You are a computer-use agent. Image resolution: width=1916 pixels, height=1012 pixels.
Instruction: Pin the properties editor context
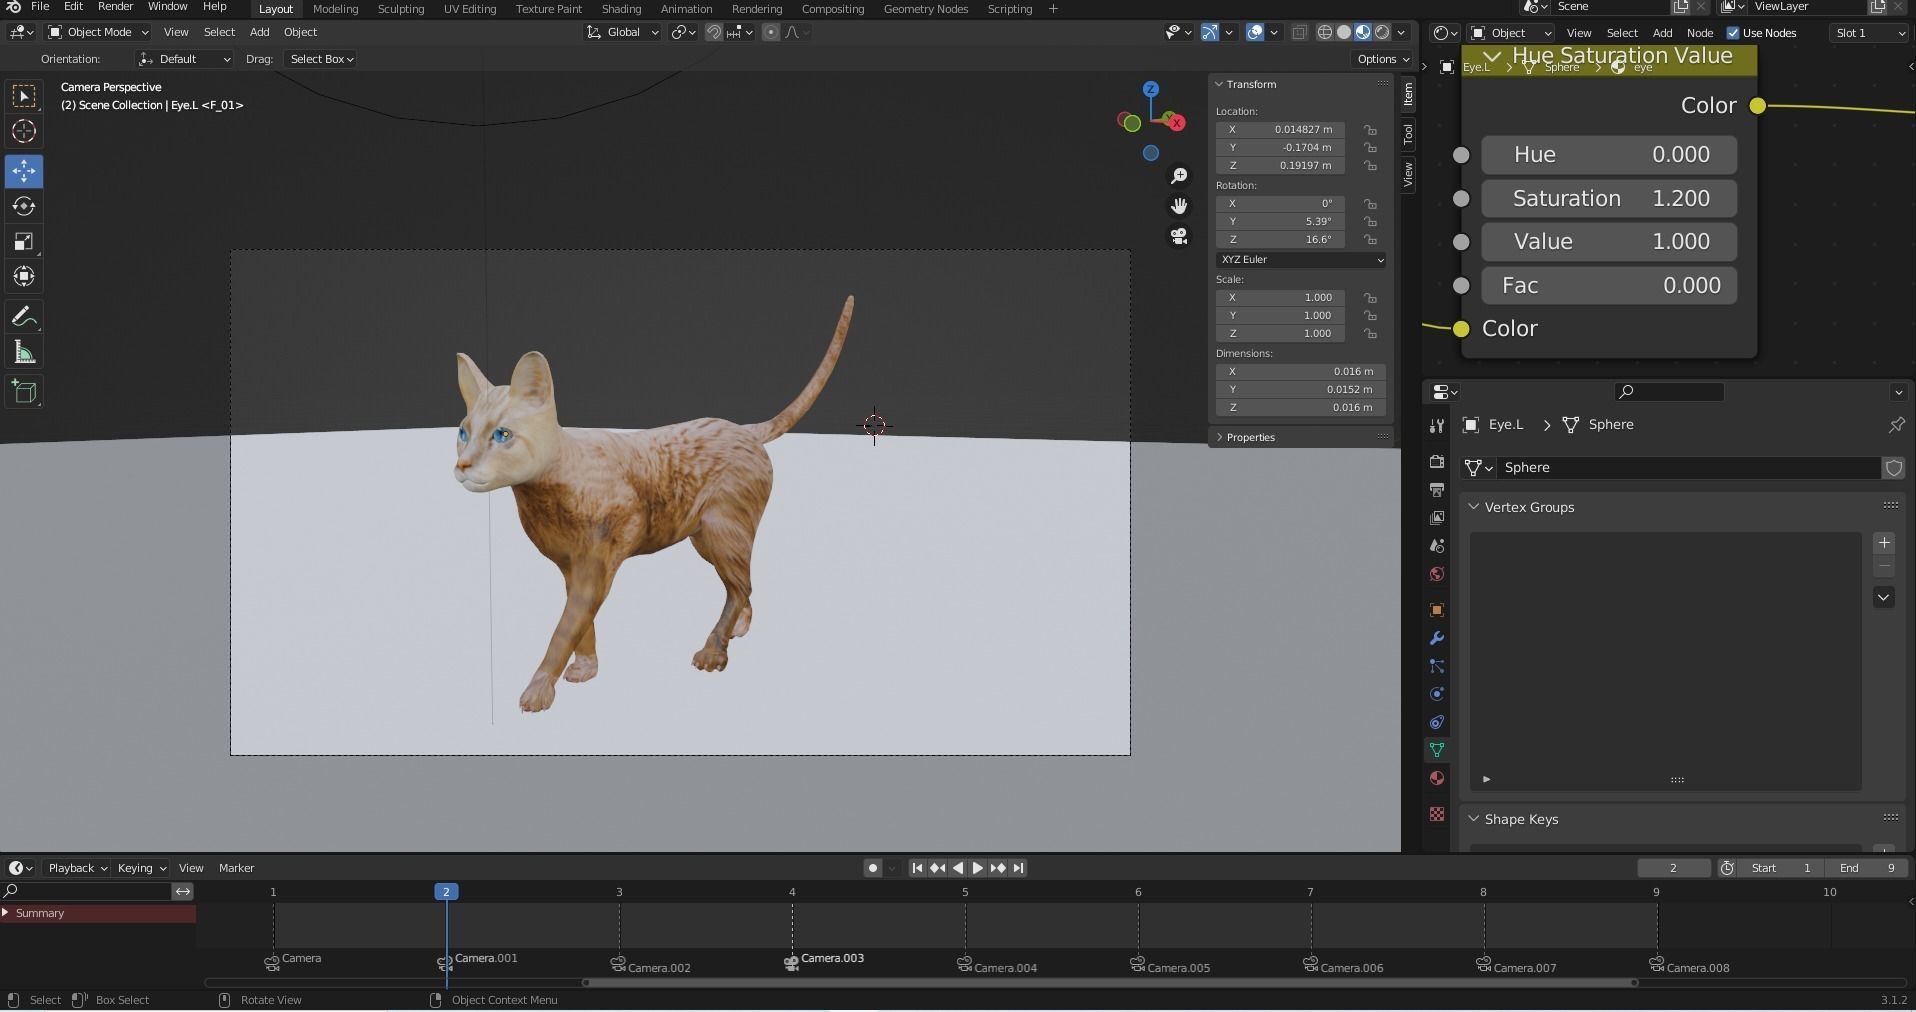(x=1896, y=425)
